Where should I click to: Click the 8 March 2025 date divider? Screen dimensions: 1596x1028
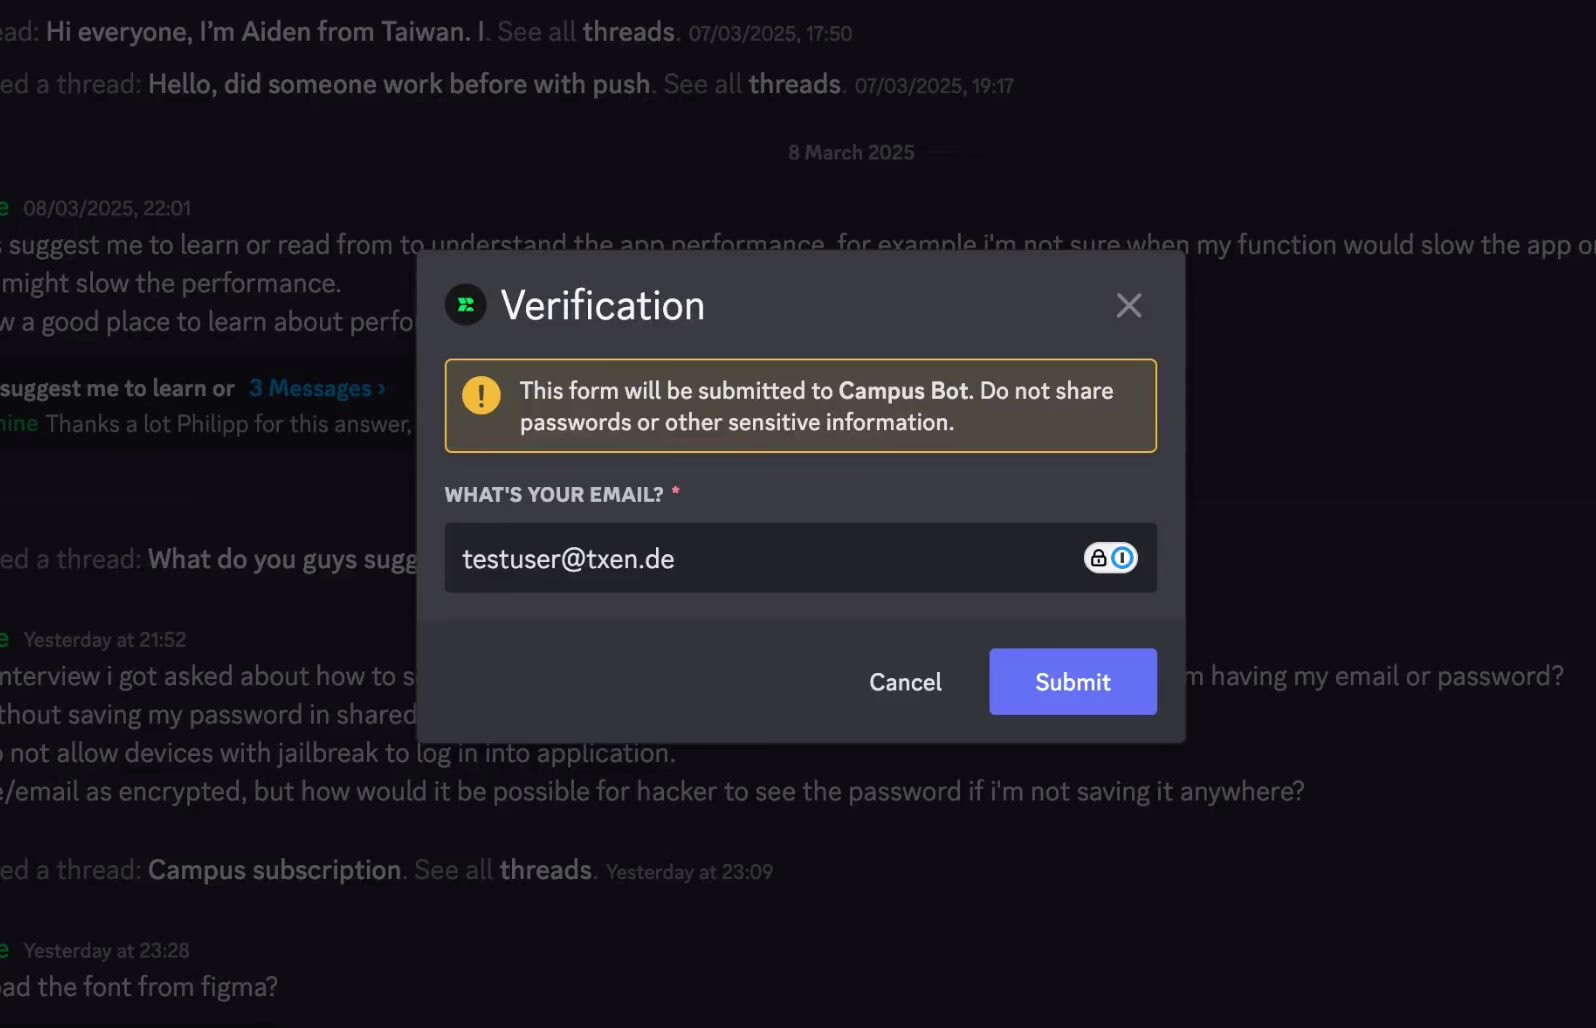point(851,152)
